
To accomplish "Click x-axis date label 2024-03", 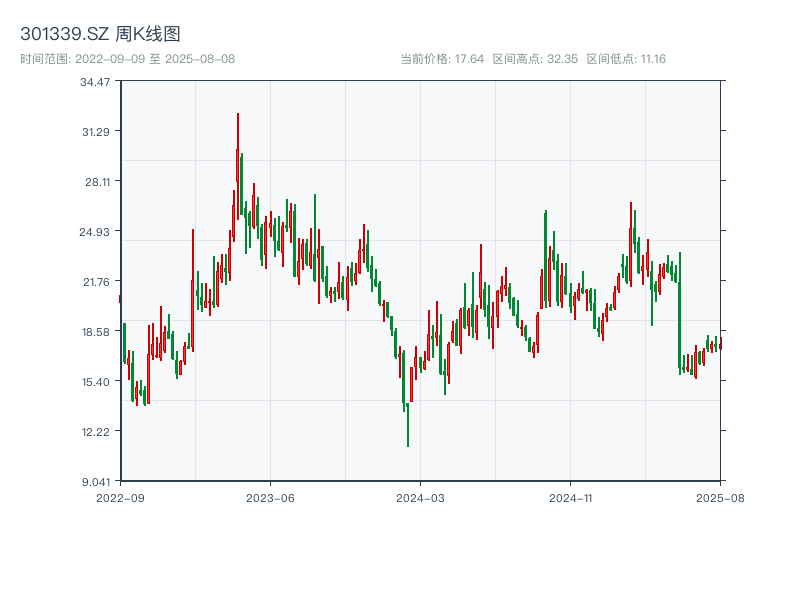I will coord(420,498).
